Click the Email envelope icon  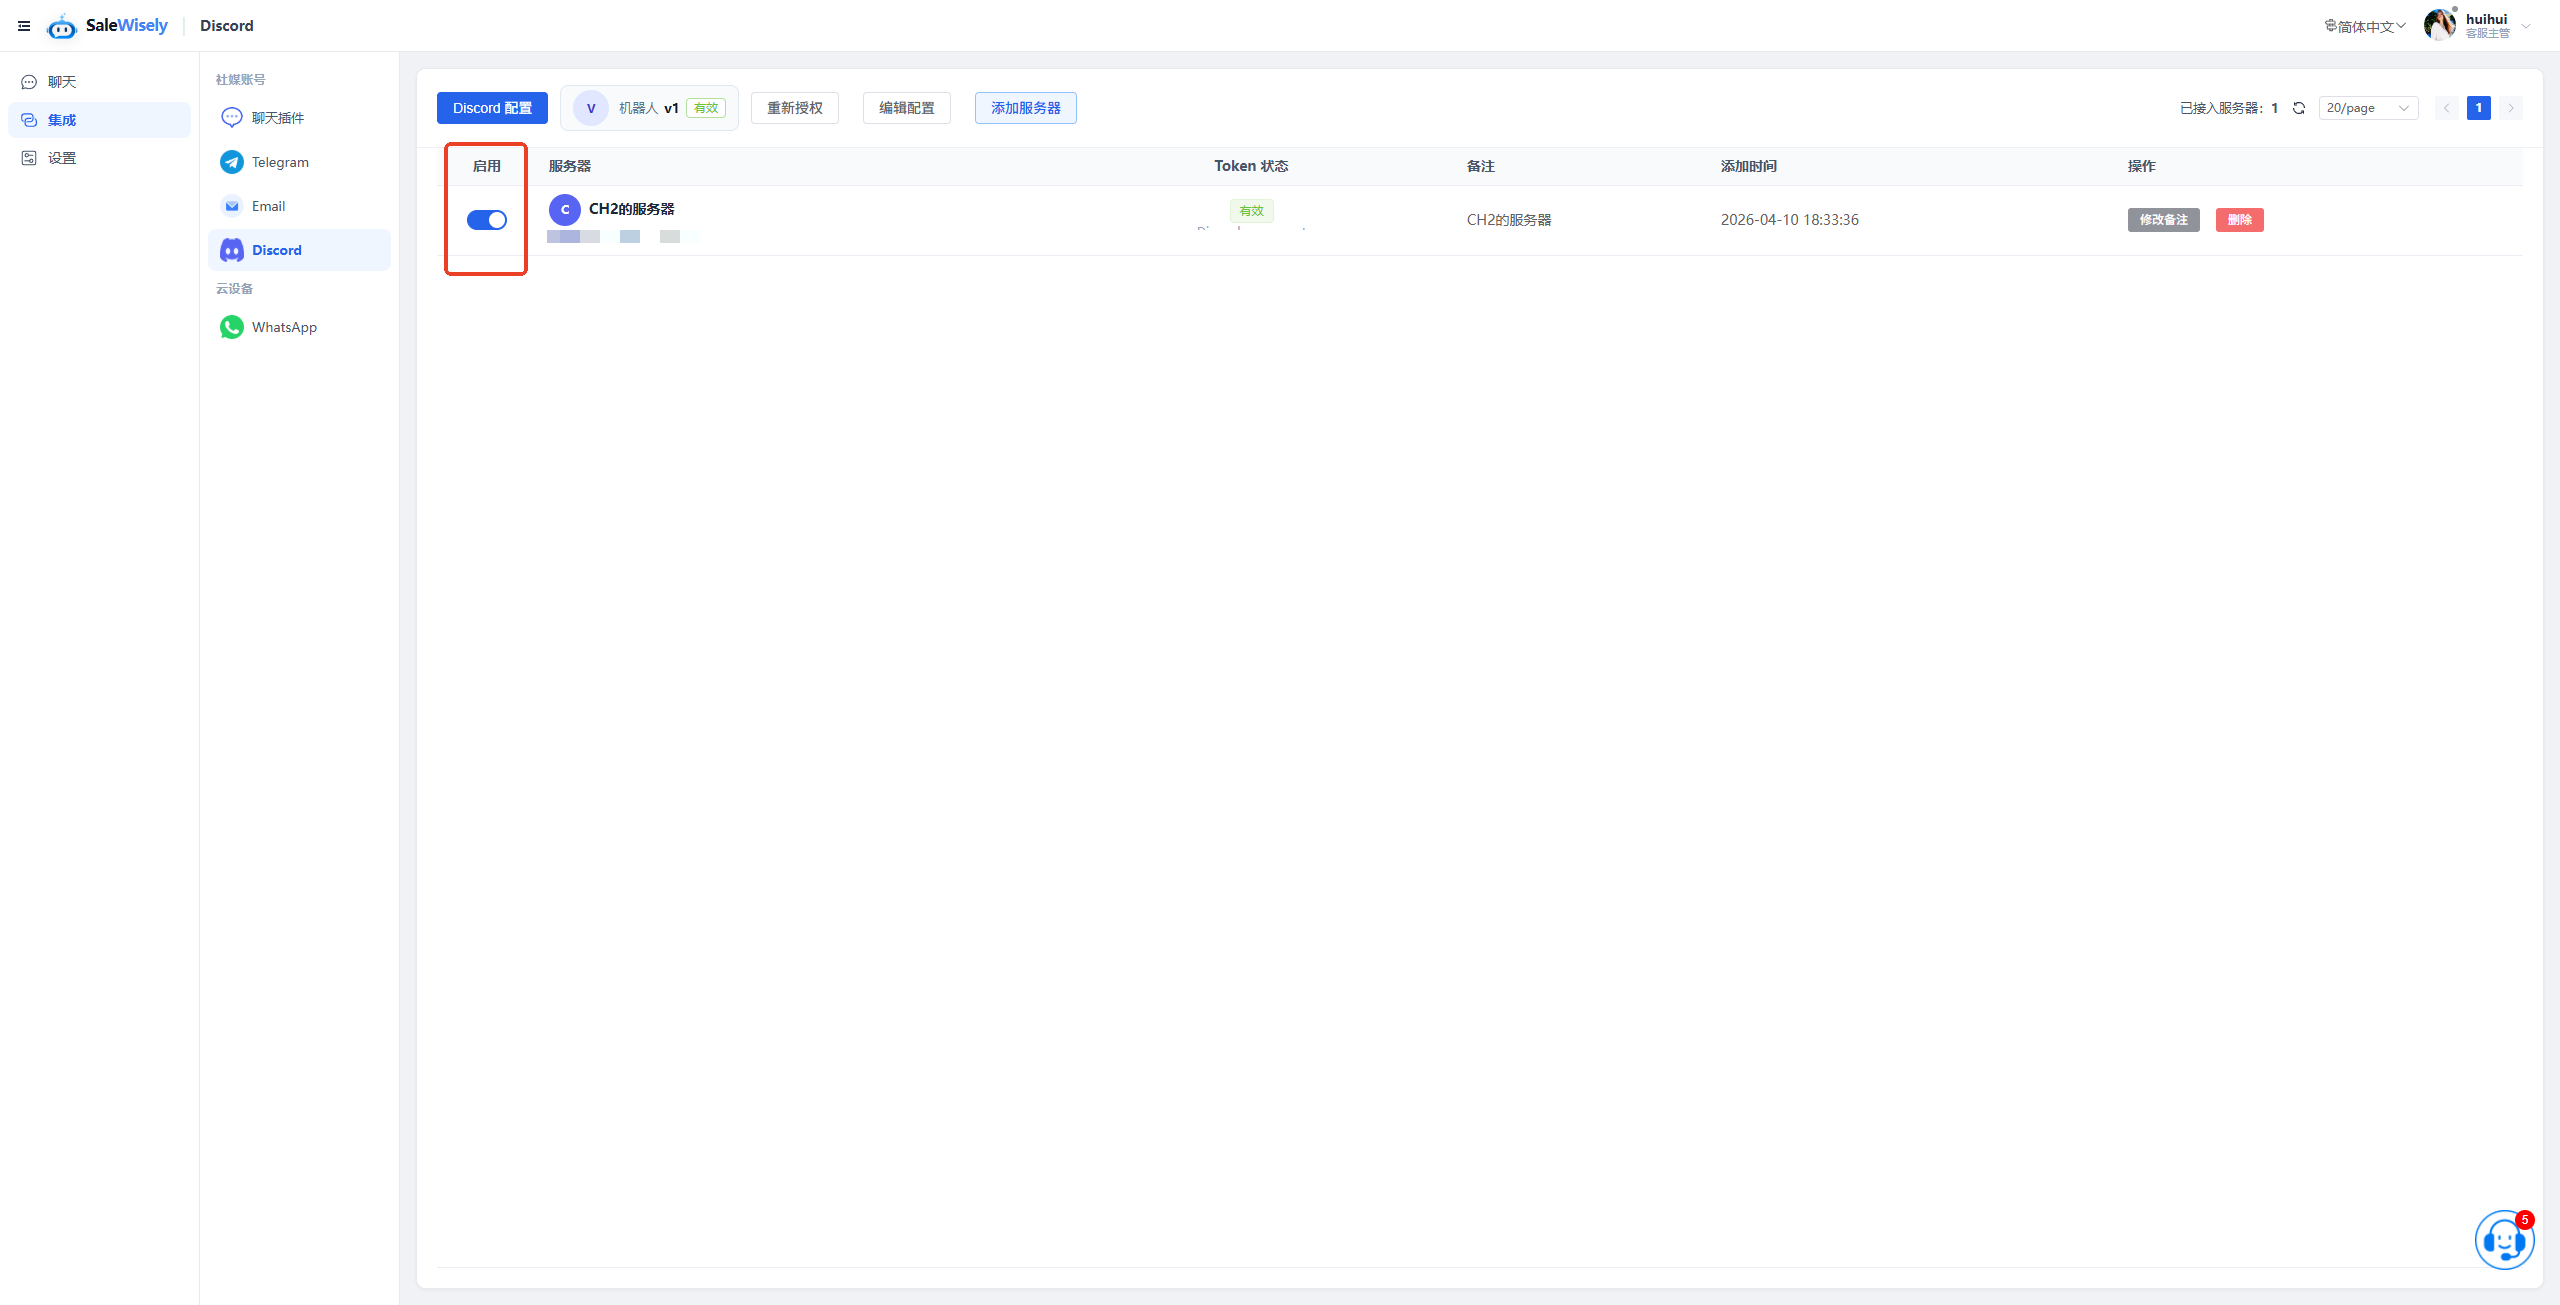pyautogui.click(x=232, y=206)
